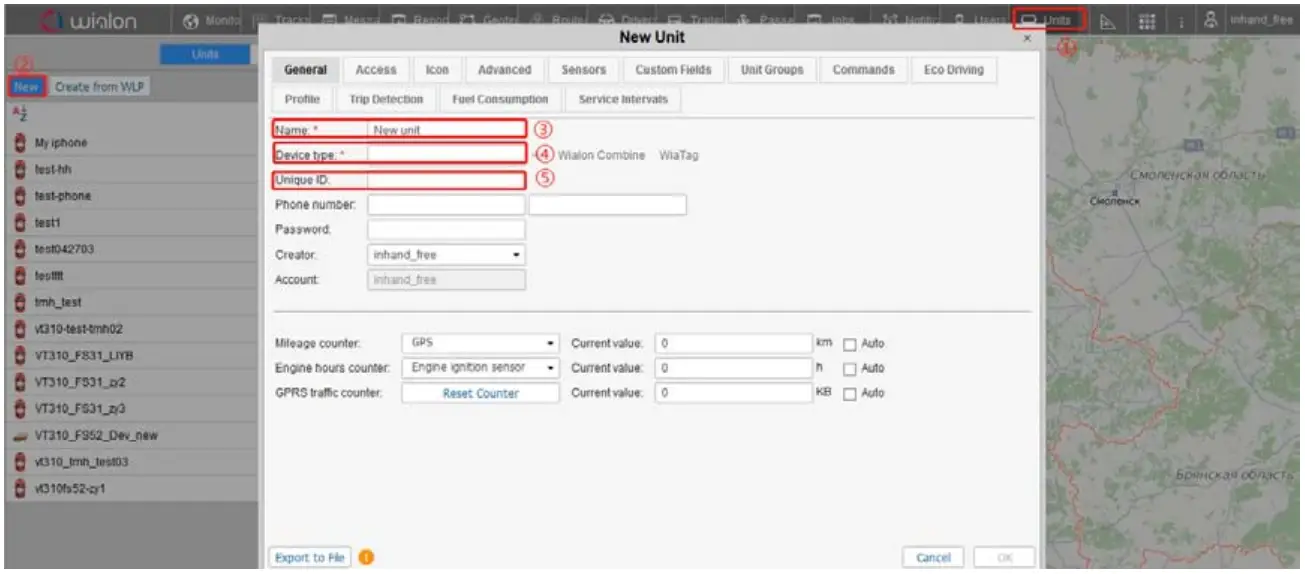1305x574 pixels.
Task: Enable Auto for engine hours counter
Action: [x=849, y=369]
